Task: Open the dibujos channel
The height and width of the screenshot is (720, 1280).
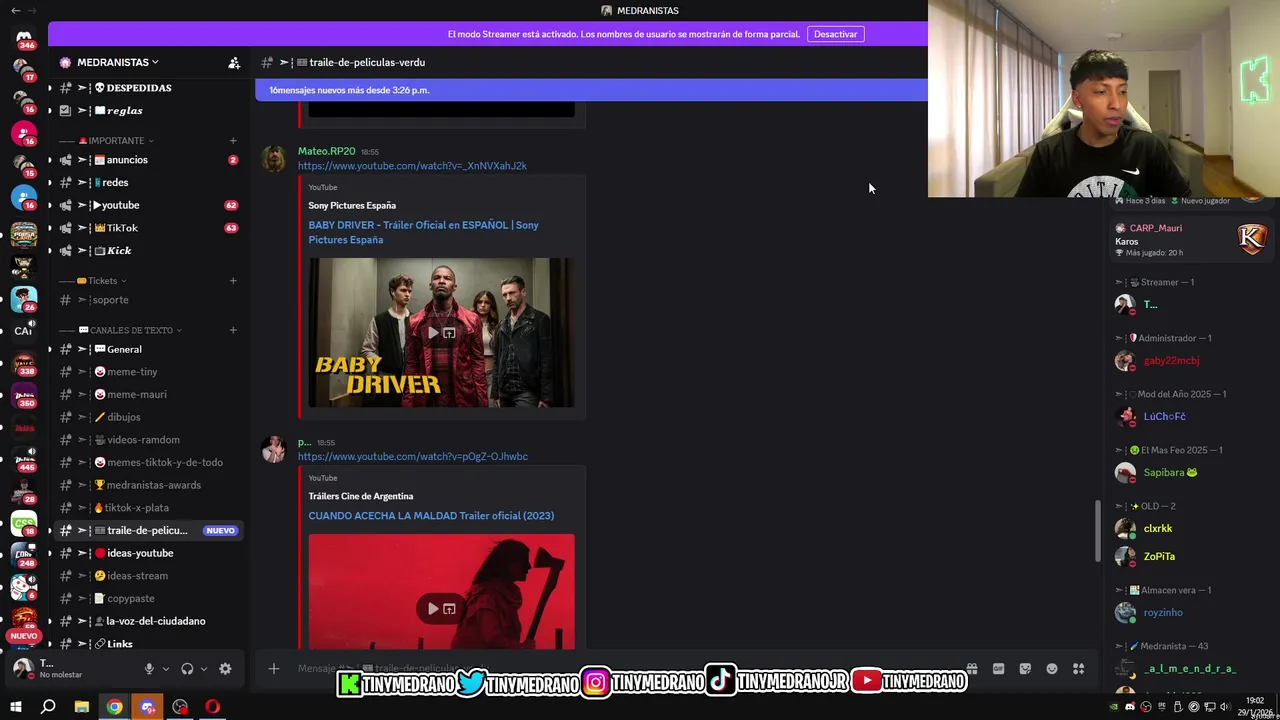Action: click(x=147, y=417)
